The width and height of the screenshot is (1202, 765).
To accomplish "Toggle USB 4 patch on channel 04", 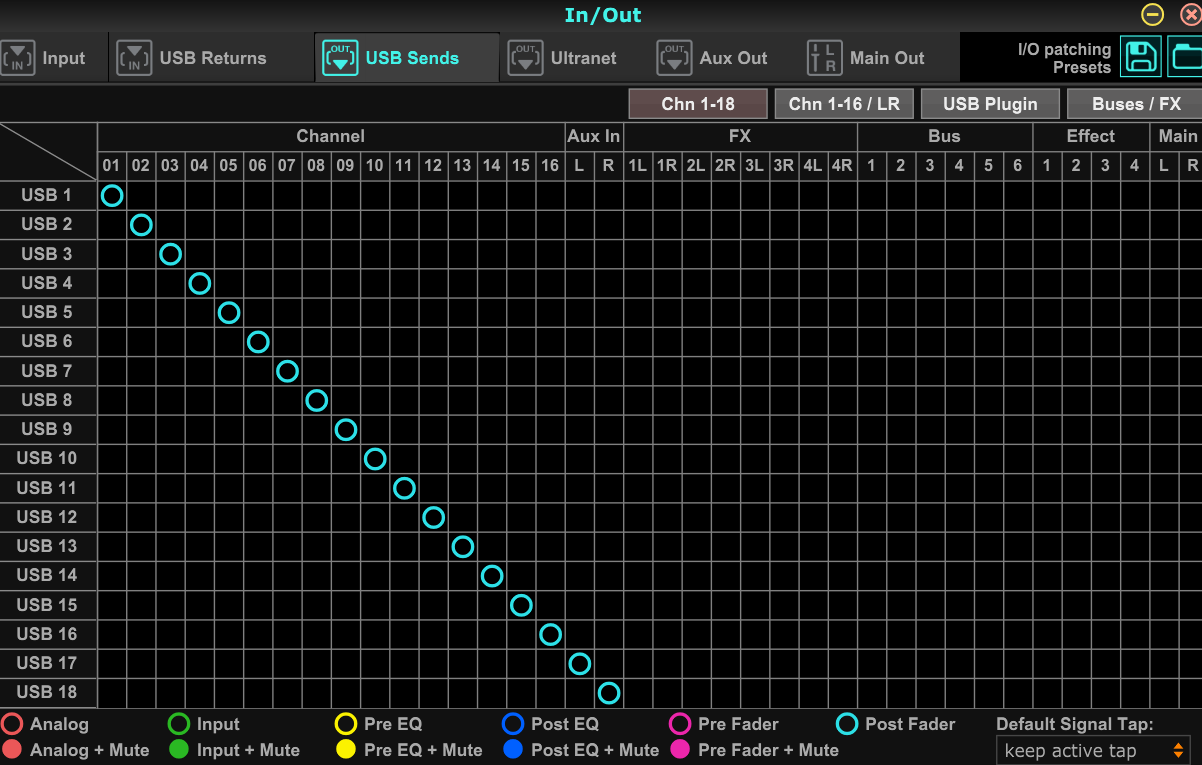I will pos(199,283).
